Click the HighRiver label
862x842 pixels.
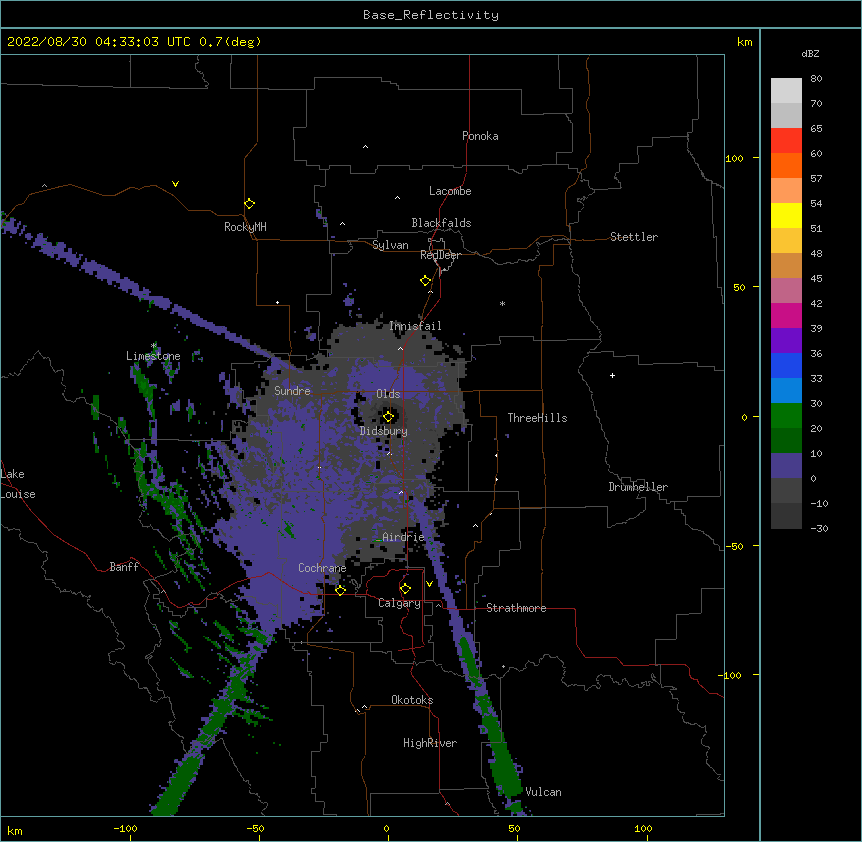(x=430, y=743)
